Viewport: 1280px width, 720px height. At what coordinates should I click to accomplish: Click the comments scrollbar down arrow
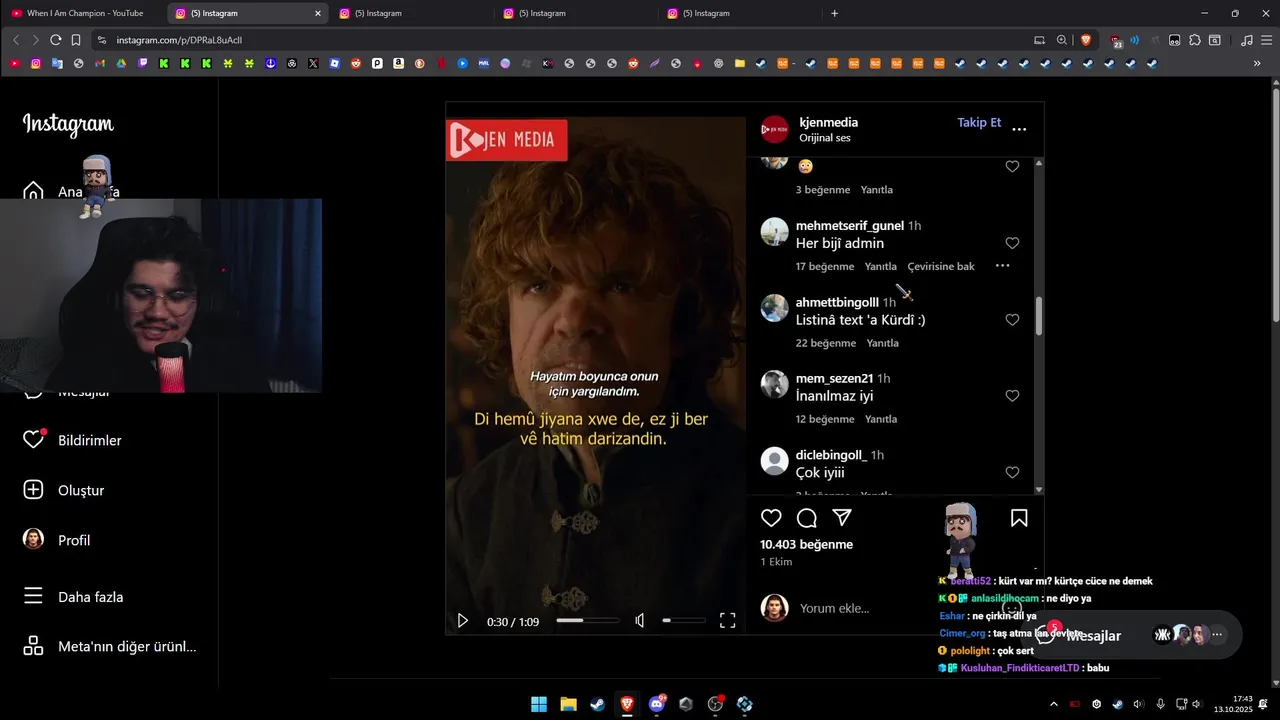coord(1039,490)
